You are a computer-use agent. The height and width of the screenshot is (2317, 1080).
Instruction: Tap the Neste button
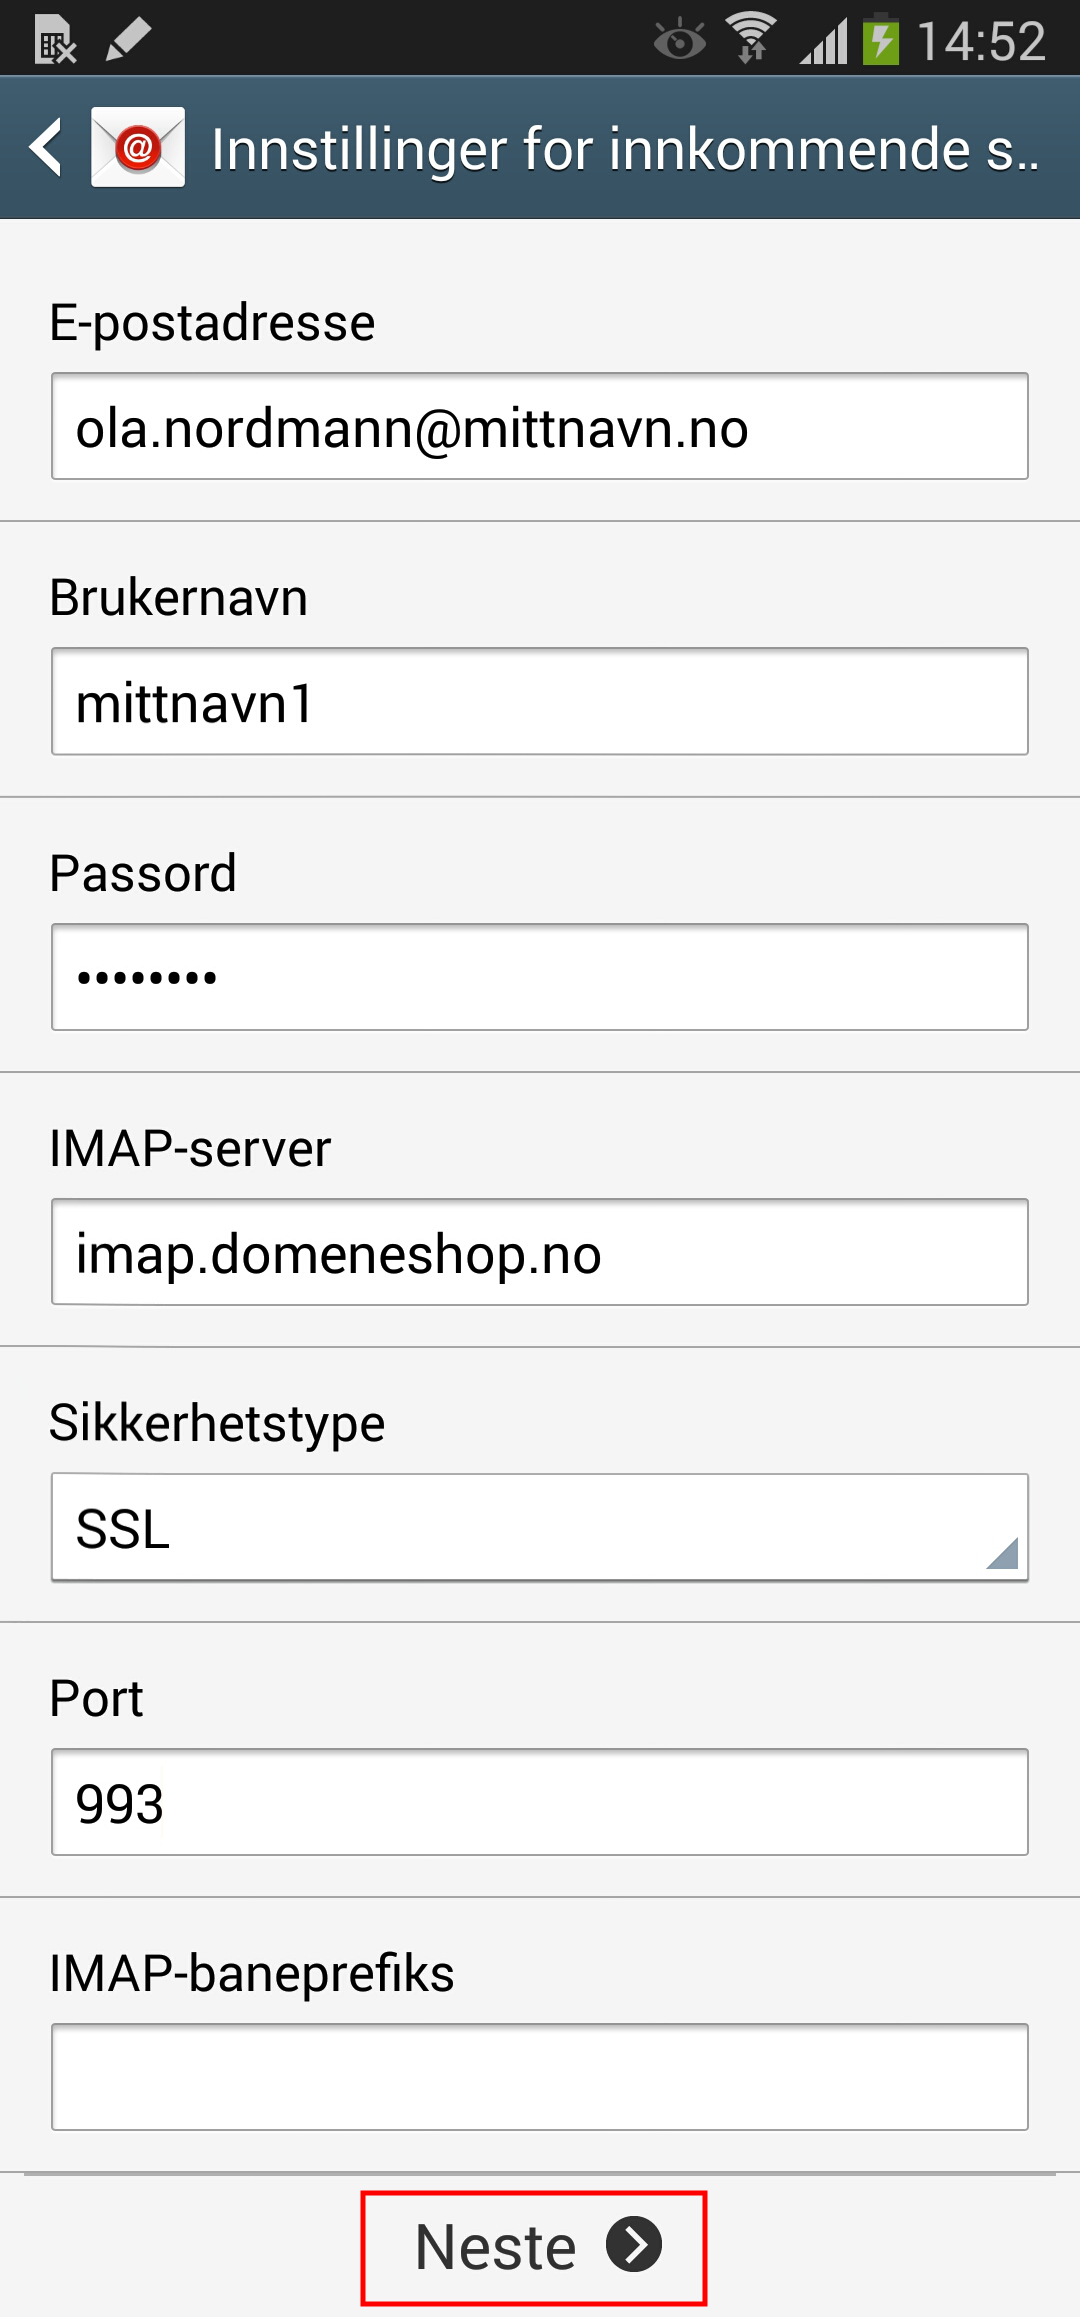point(534,2248)
